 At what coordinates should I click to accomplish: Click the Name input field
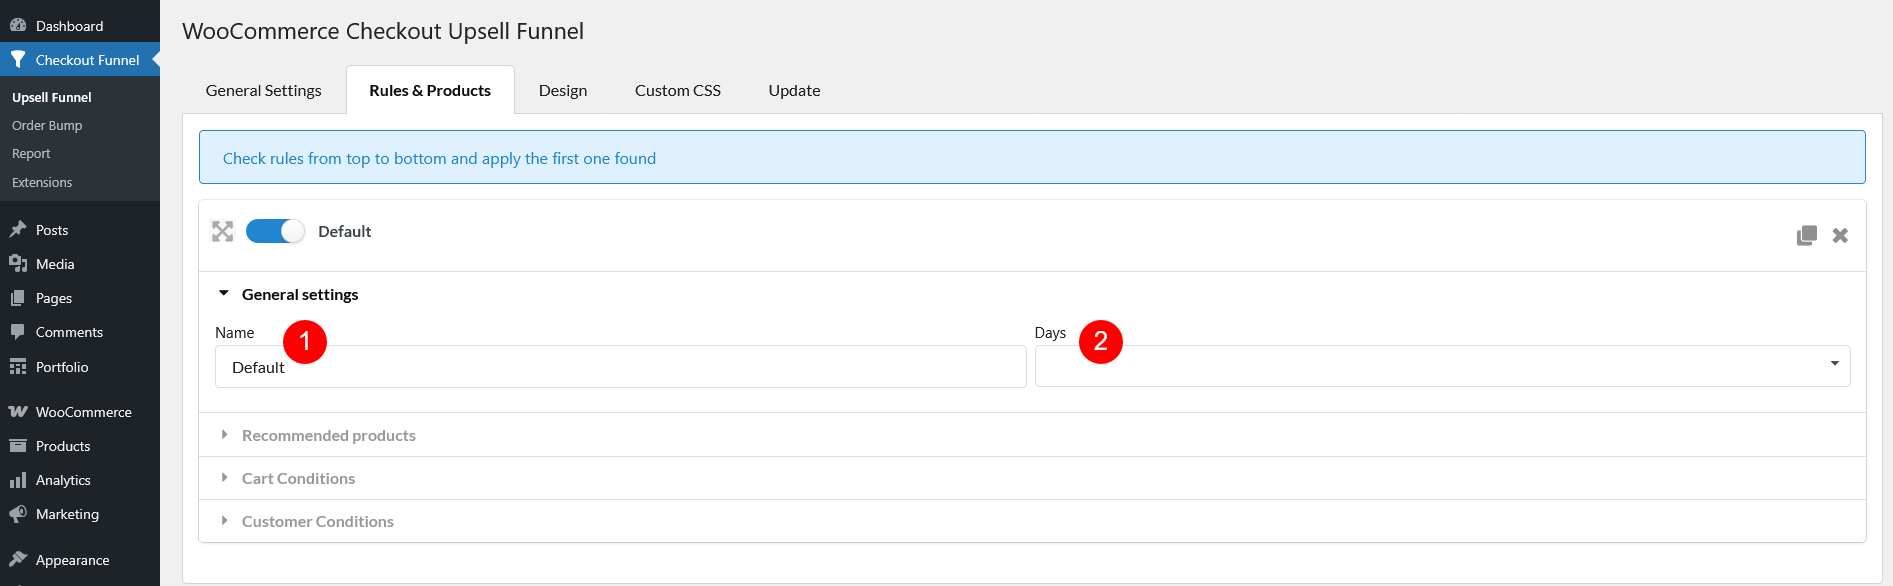[621, 367]
